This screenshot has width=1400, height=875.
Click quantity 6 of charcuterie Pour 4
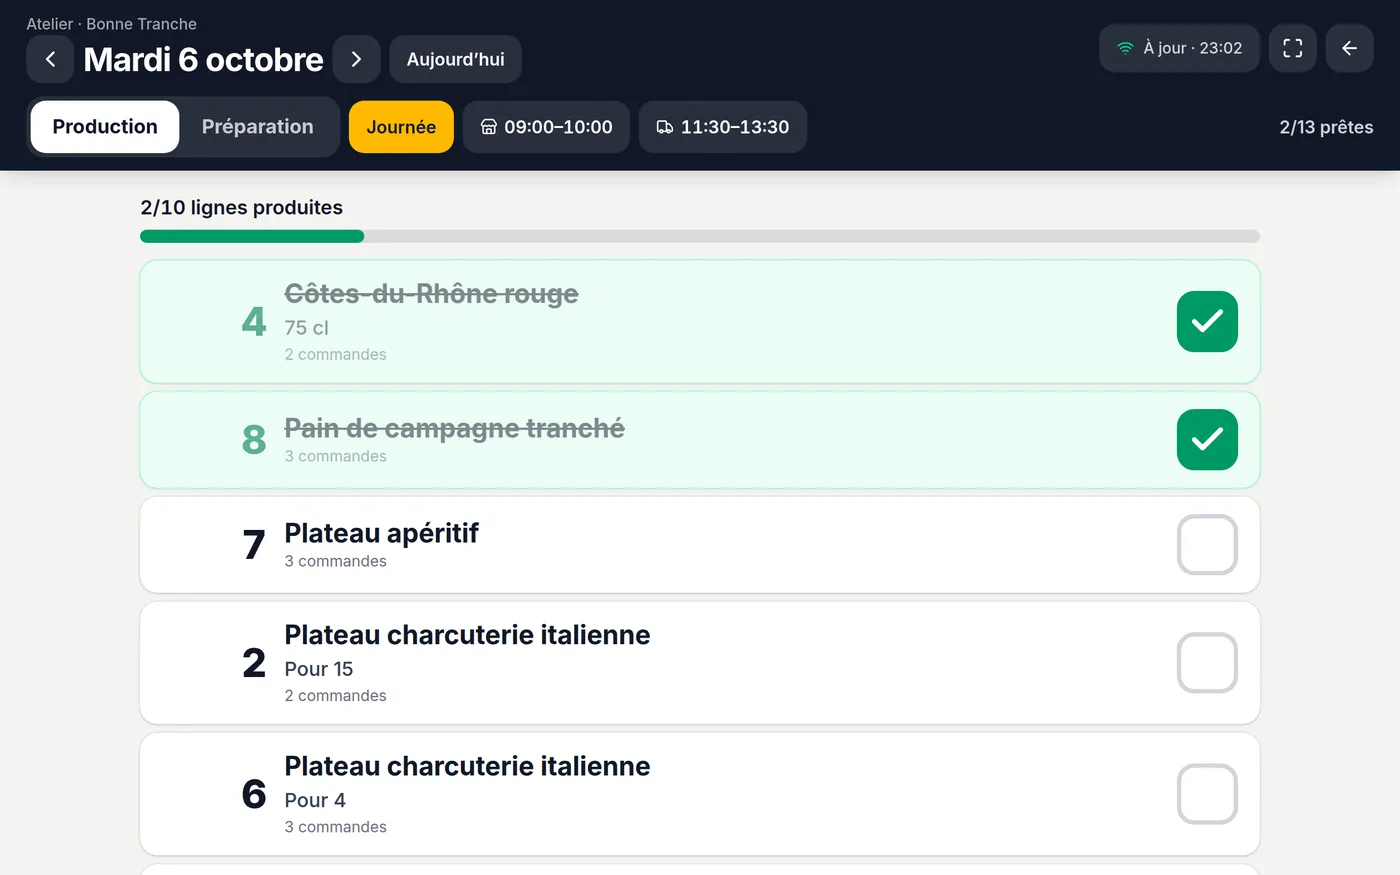coord(254,794)
